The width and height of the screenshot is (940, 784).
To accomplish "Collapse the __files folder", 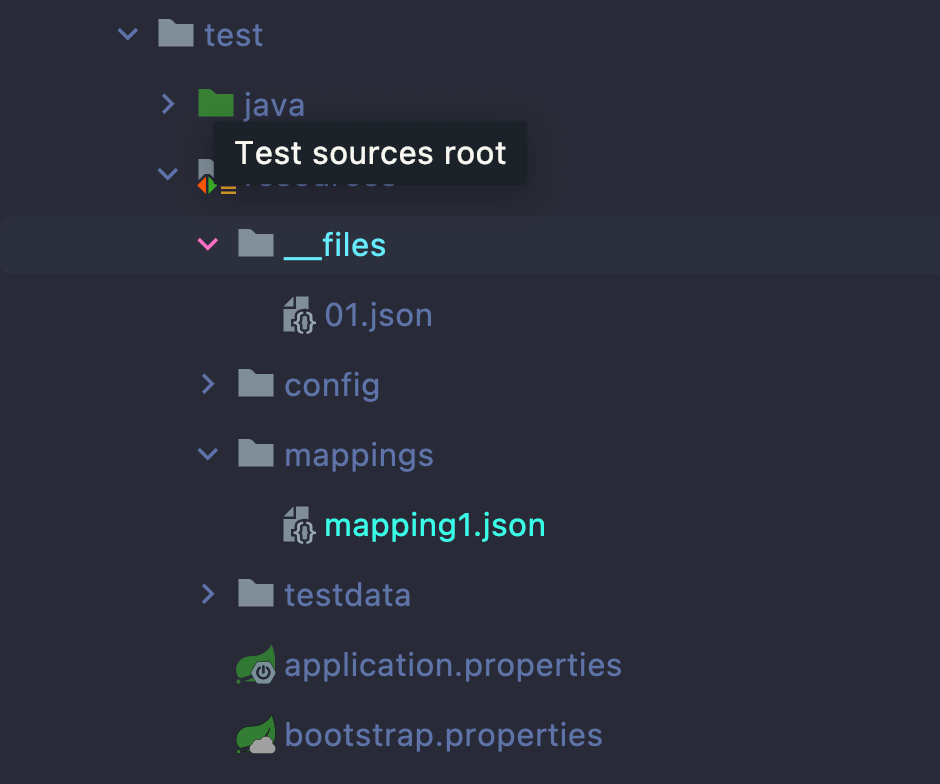I will pyautogui.click(x=208, y=244).
